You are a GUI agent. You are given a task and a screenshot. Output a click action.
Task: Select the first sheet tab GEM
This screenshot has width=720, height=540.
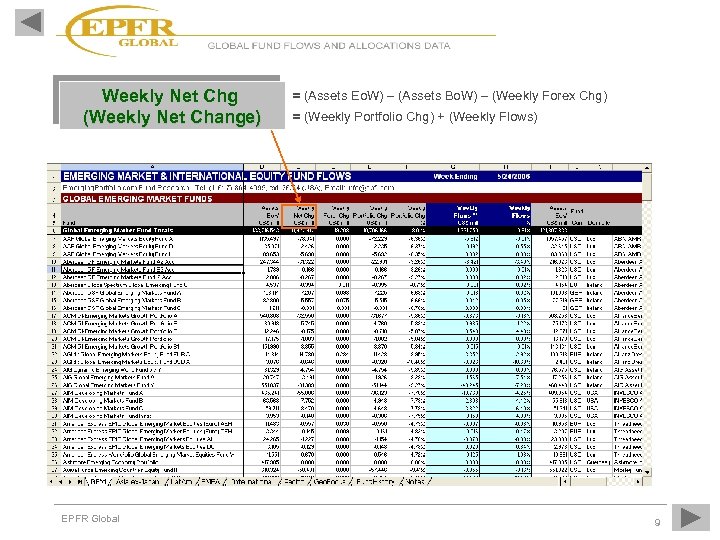[x=98, y=482]
